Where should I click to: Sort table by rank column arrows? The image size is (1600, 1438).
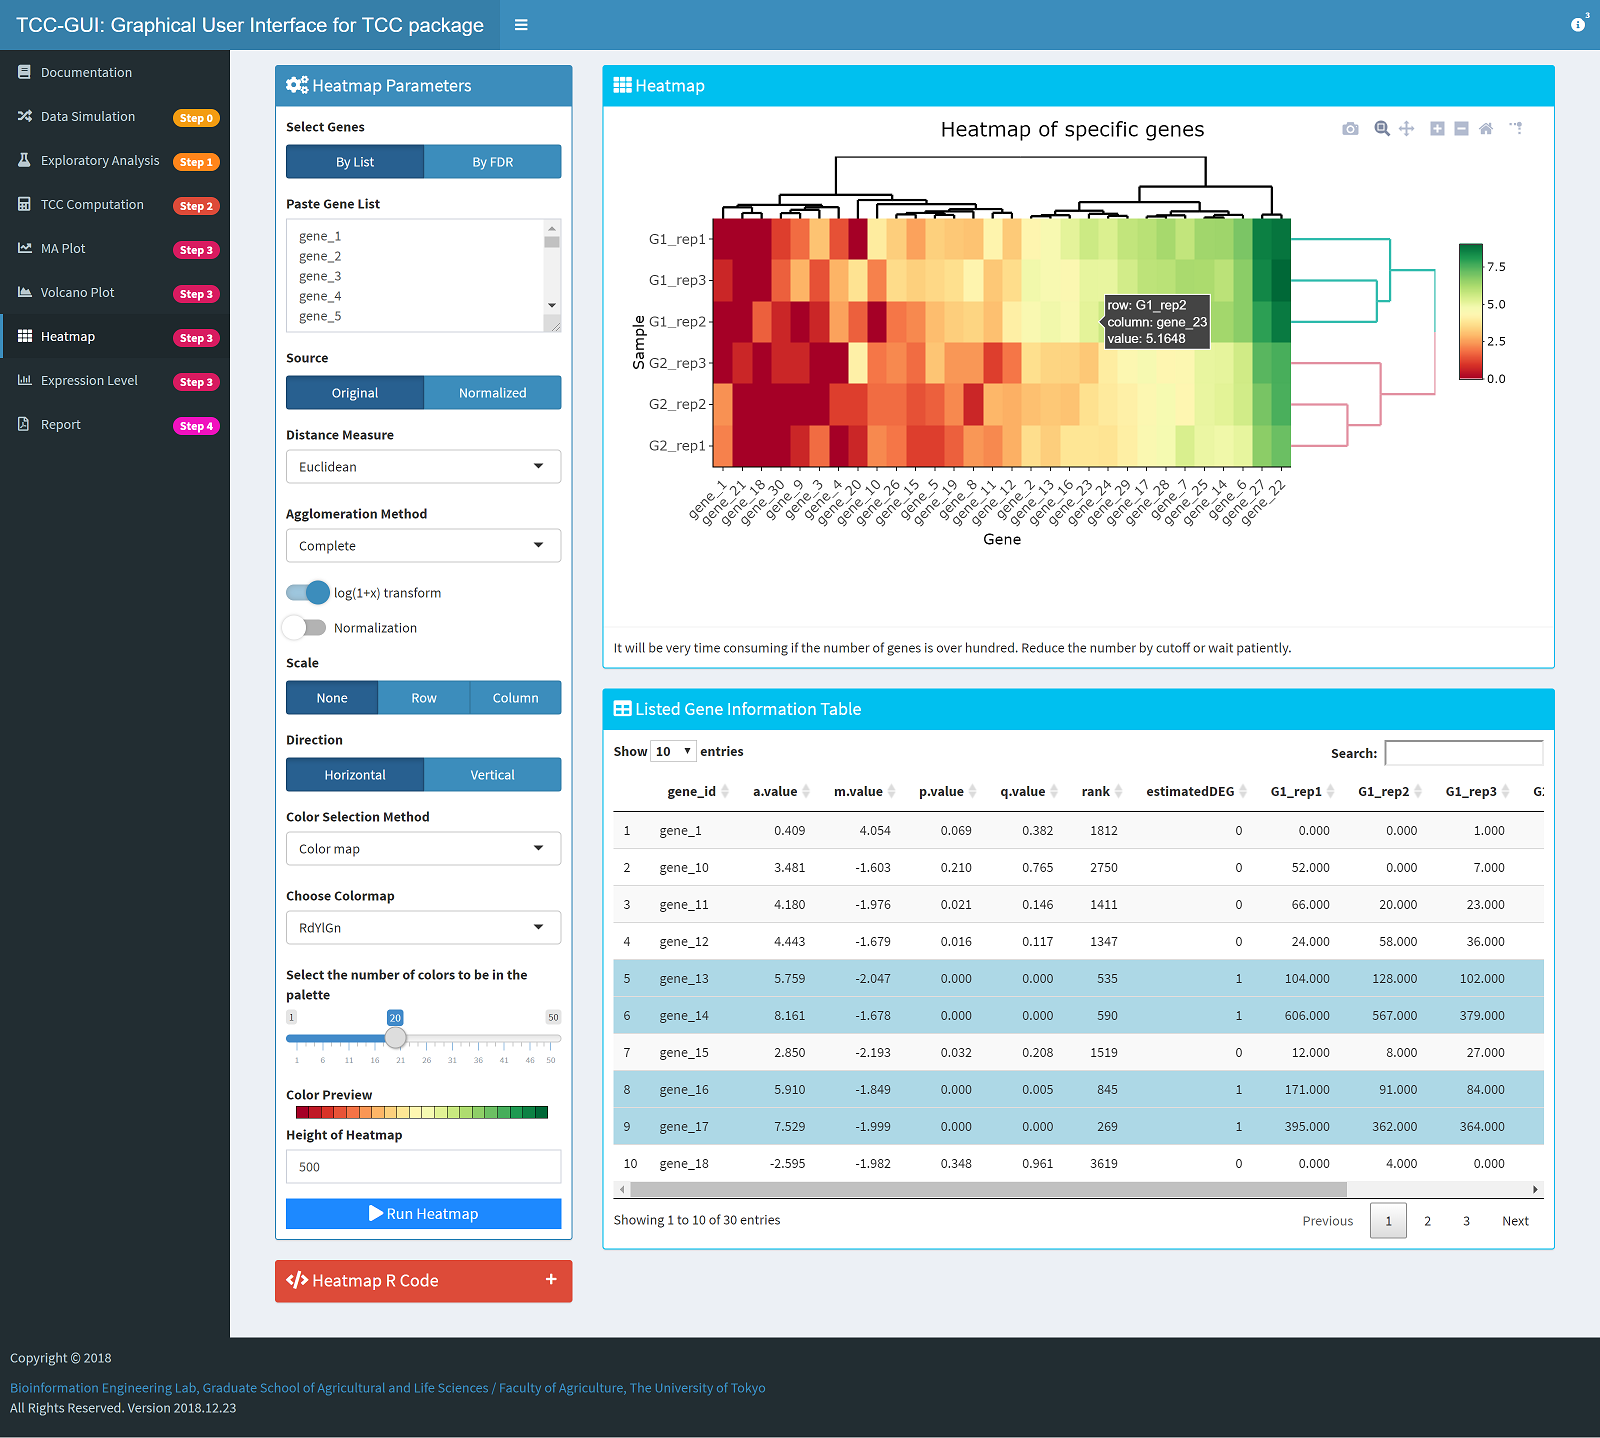click(x=1119, y=791)
